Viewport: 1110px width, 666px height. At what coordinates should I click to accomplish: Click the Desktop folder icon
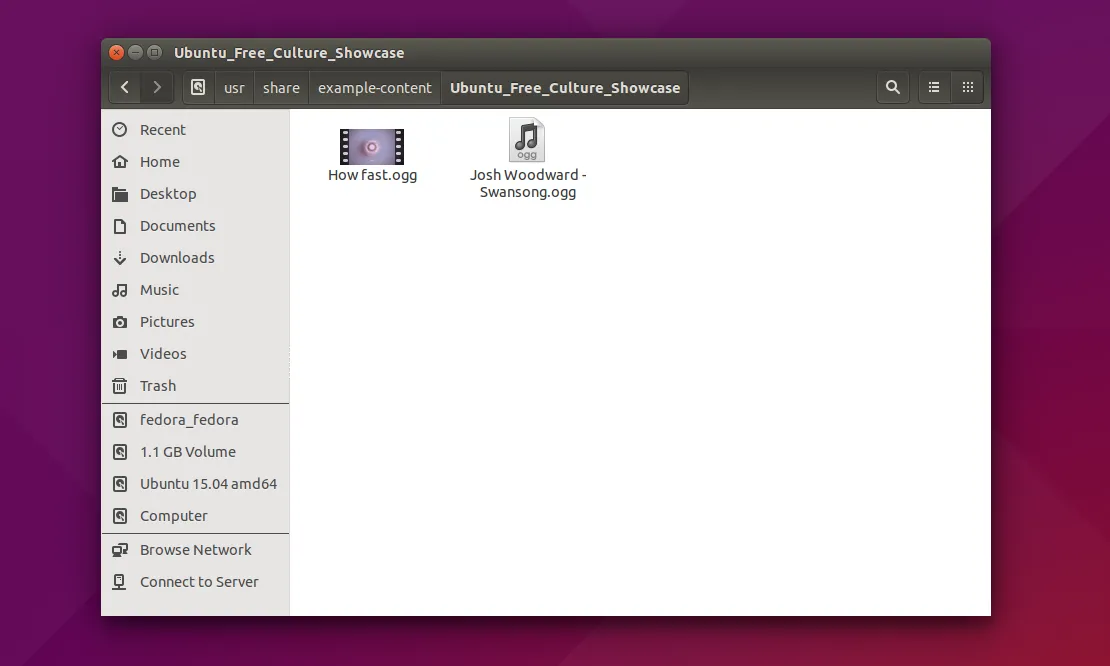pyautogui.click(x=120, y=194)
